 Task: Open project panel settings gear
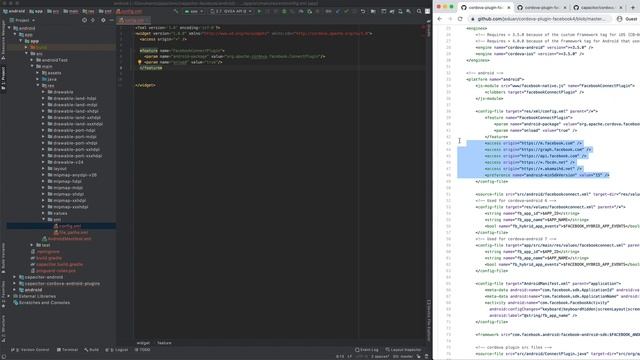(103, 20)
